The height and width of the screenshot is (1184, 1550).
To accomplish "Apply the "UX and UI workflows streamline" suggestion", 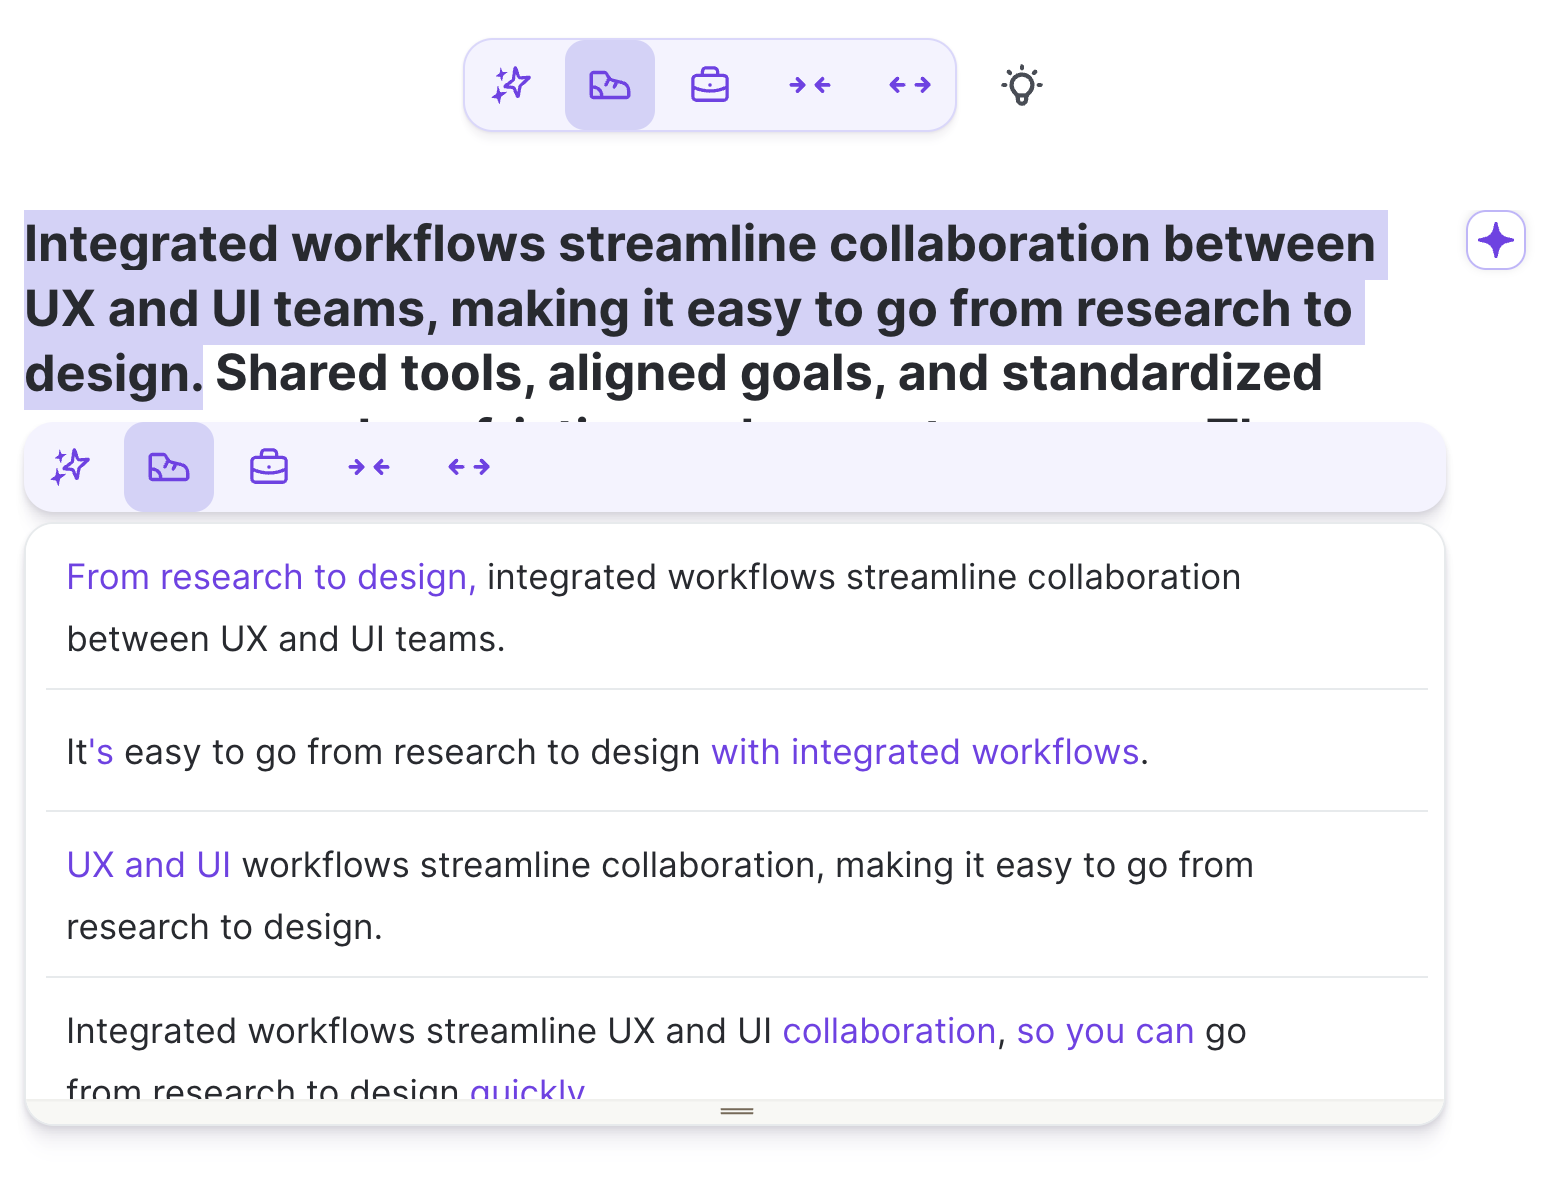I will (659, 895).
